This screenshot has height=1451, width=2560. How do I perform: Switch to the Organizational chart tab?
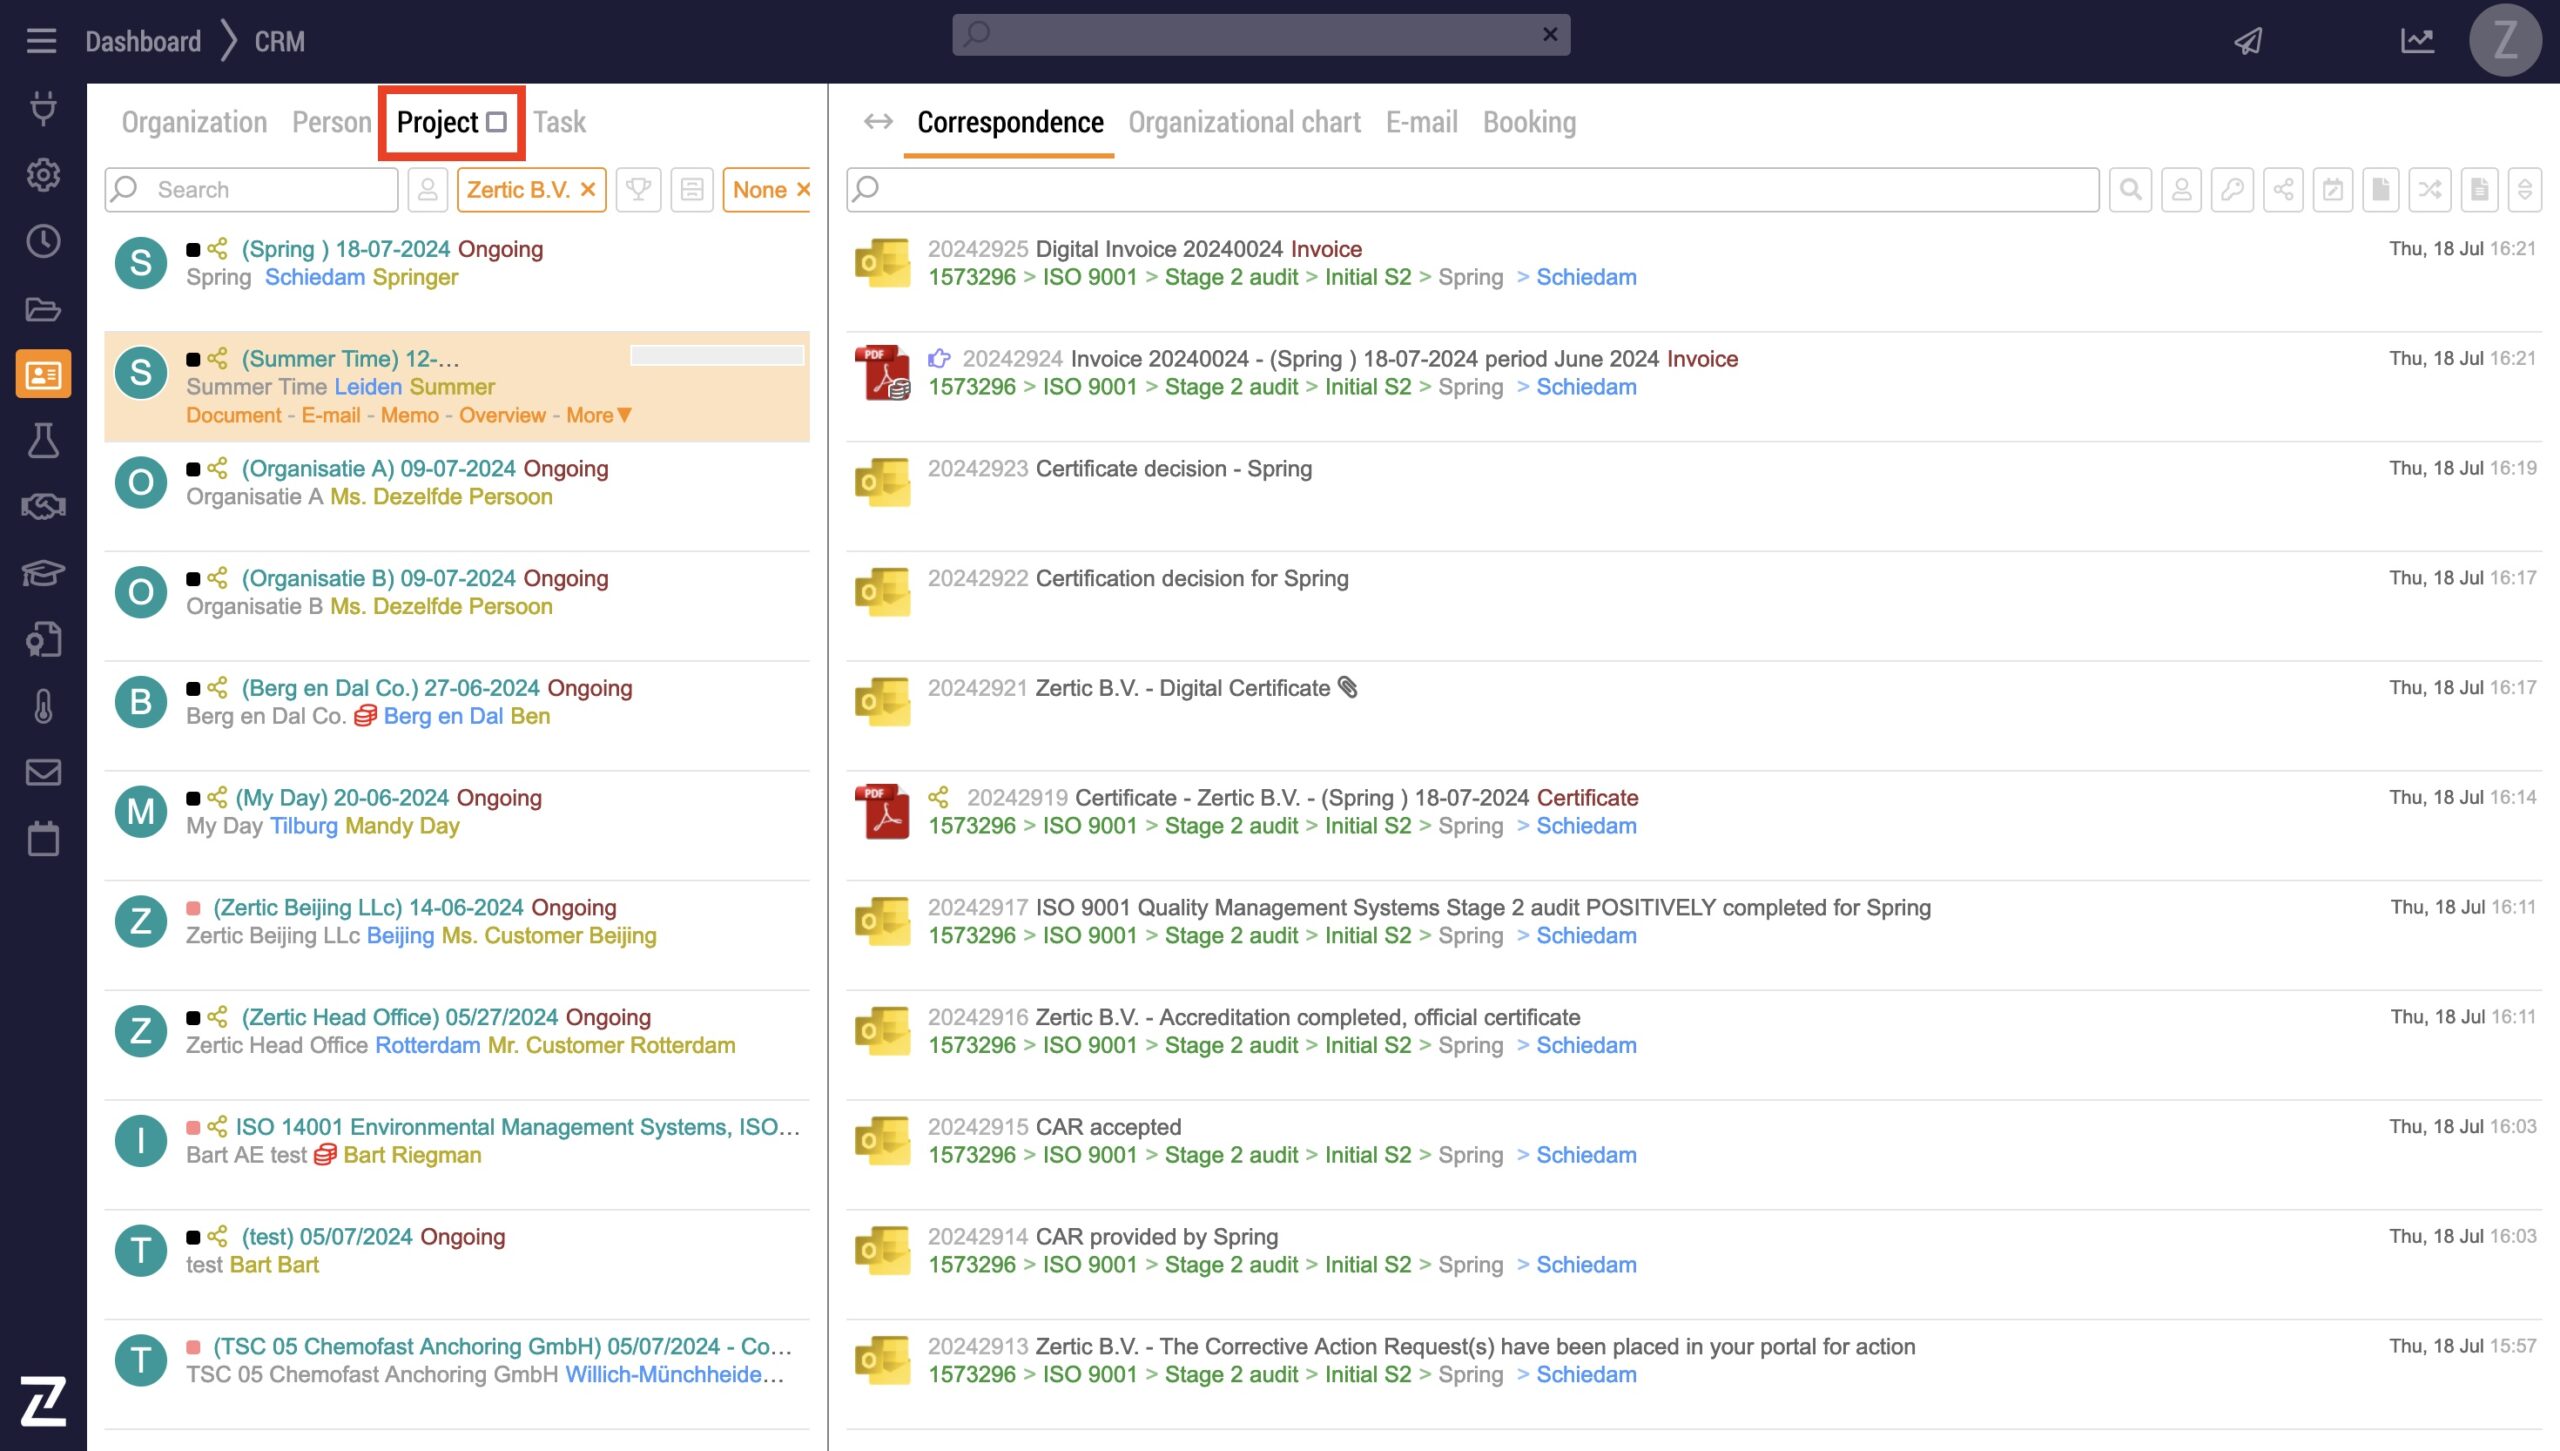point(1244,122)
